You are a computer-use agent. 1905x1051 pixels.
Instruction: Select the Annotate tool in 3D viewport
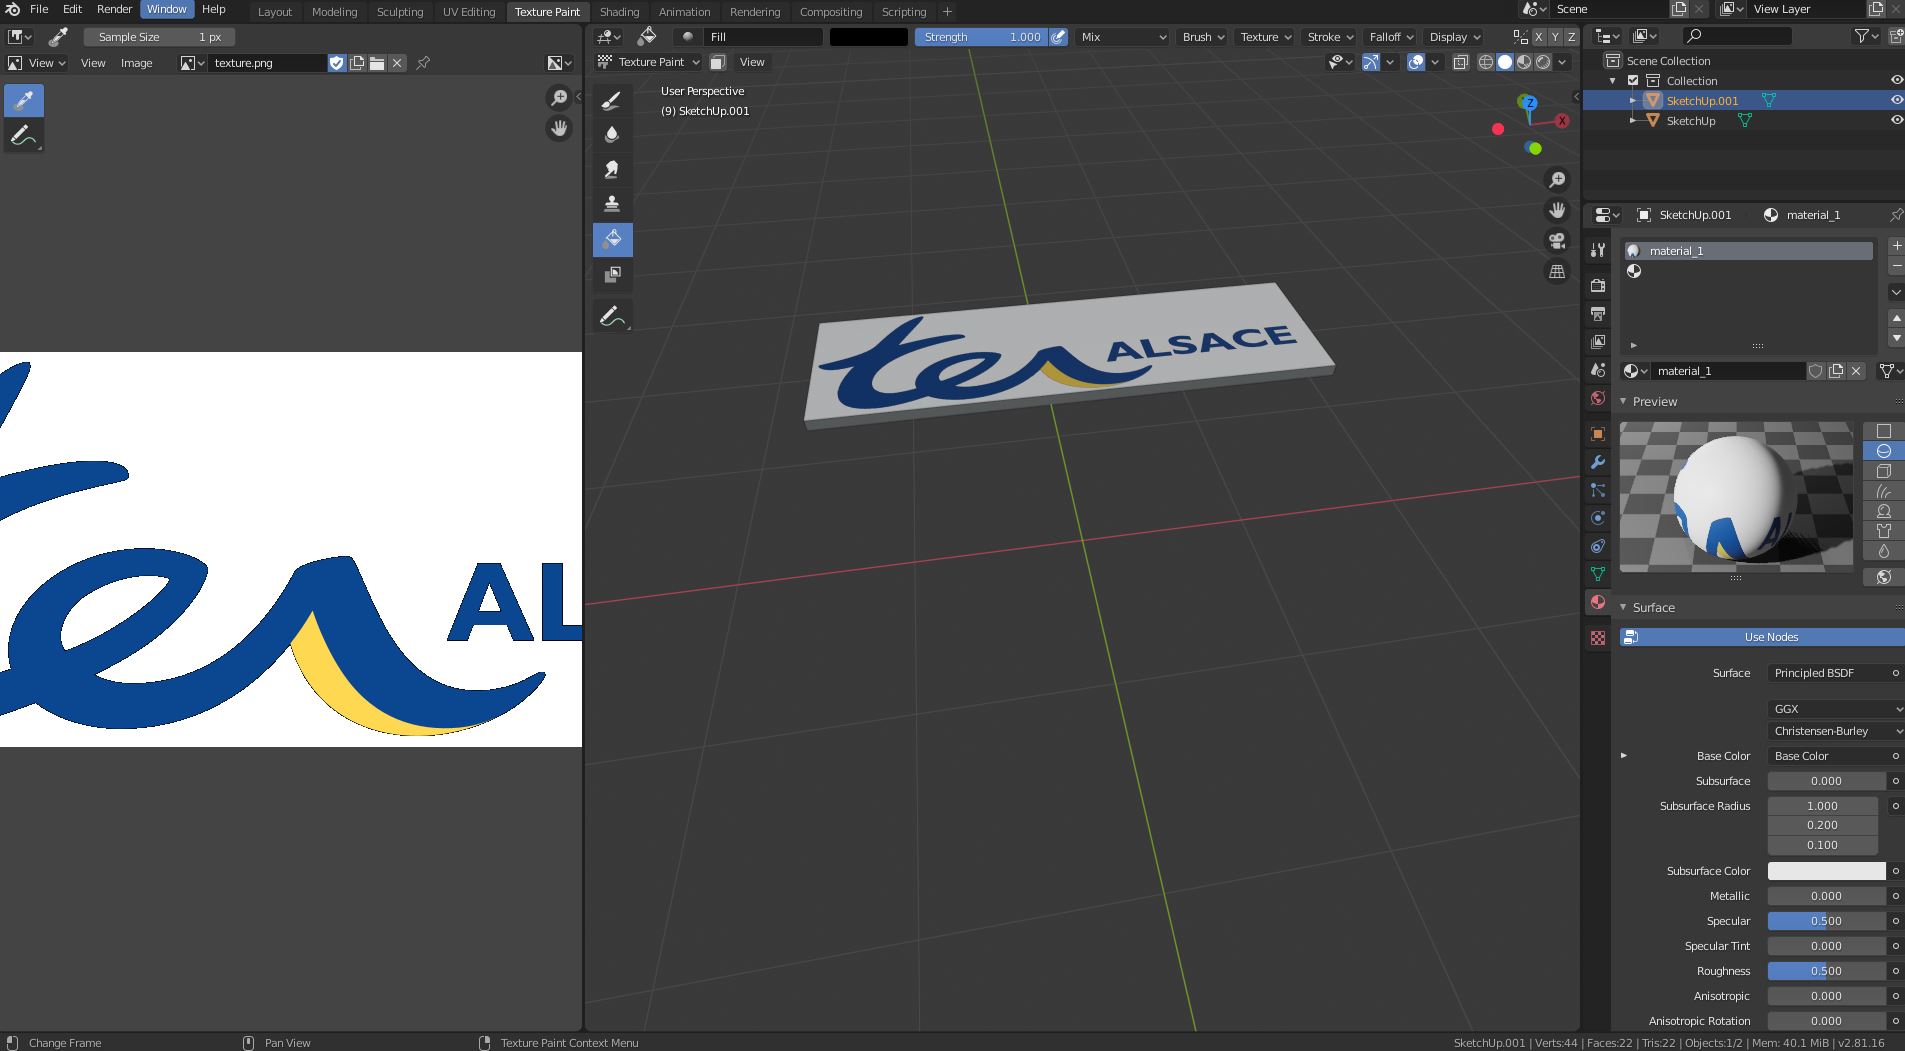pyautogui.click(x=612, y=316)
